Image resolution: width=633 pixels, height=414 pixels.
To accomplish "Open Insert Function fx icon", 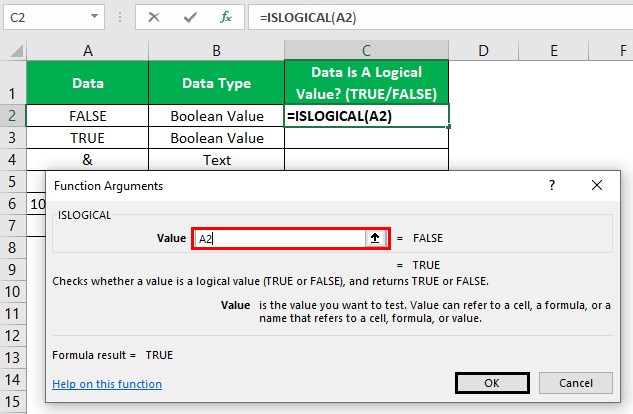I will (x=226, y=17).
